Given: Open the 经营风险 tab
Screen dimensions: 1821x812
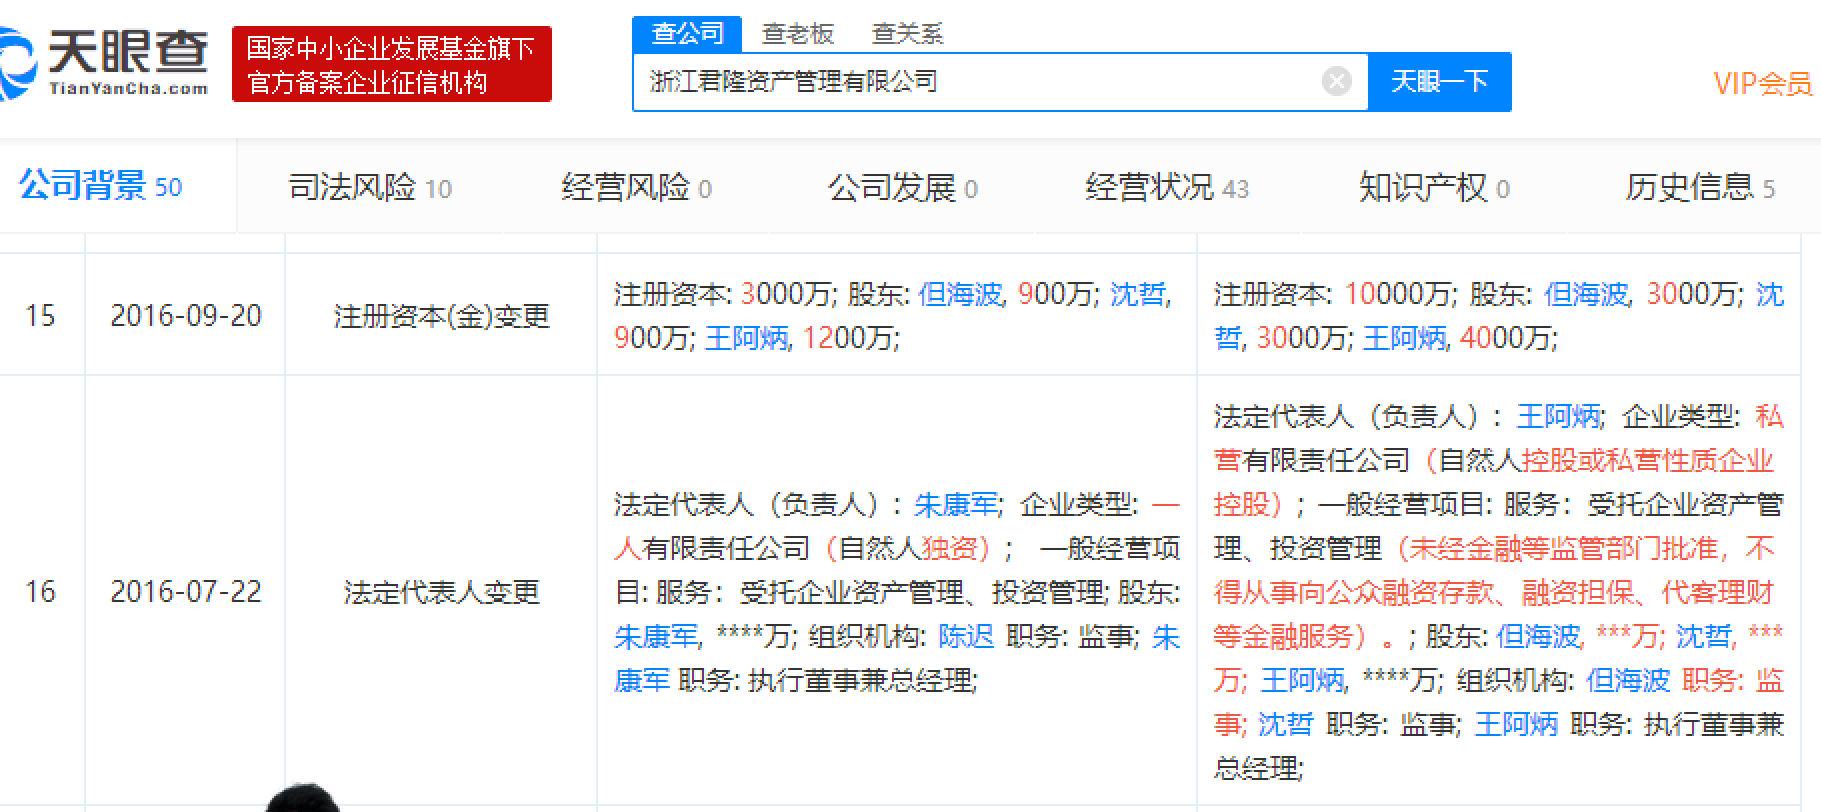Looking at the screenshot, I should click(637, 187).
